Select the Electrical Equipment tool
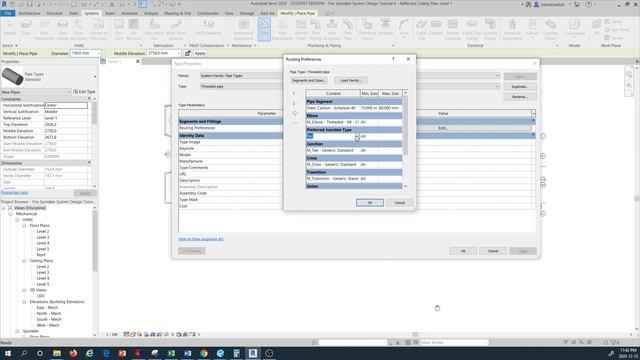 point(512,28)
